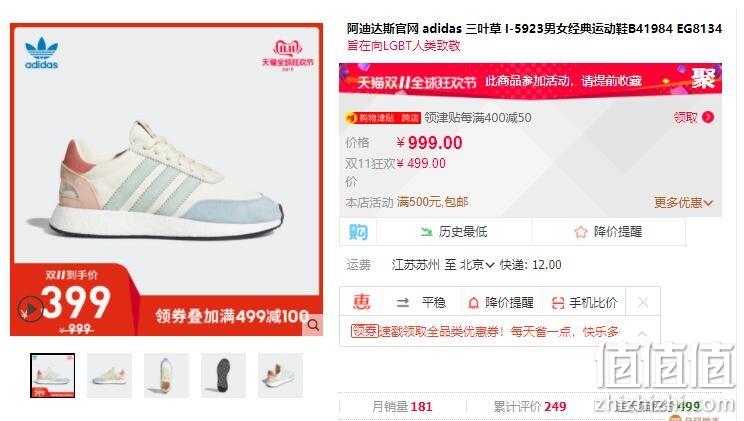Click the bell 降价提醒 price alert
This screenshot has height=421, width=744.
coord(501,302)
